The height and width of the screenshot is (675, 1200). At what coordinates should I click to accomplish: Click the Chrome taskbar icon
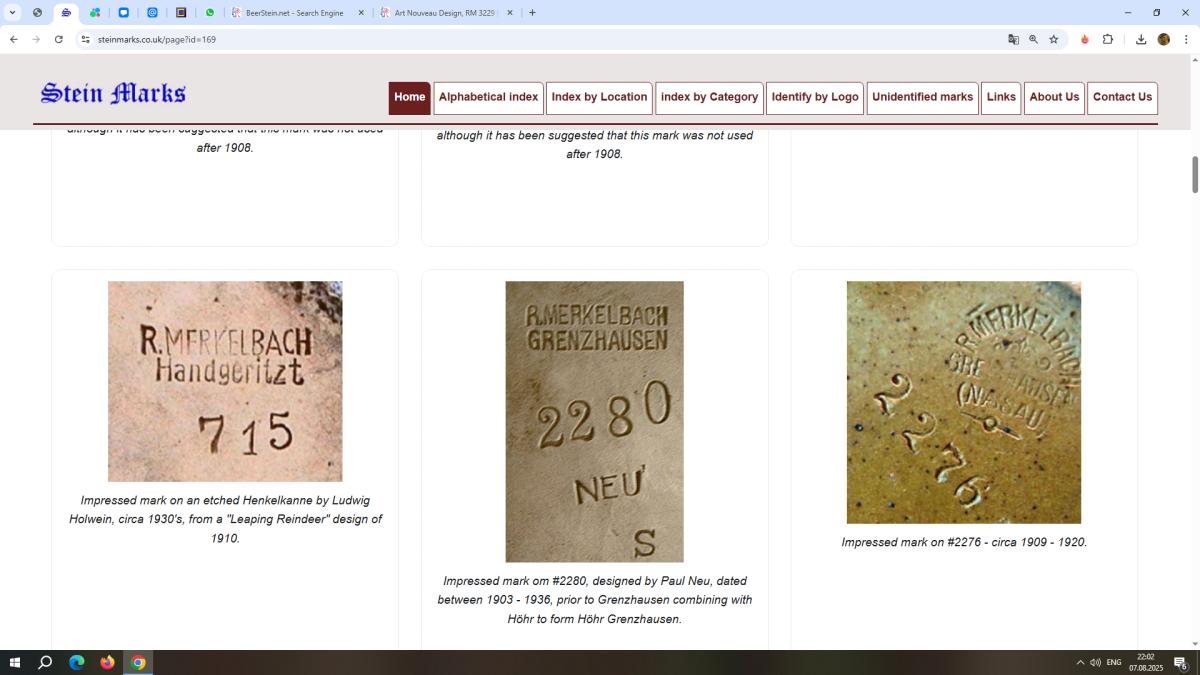pos(138,662)
